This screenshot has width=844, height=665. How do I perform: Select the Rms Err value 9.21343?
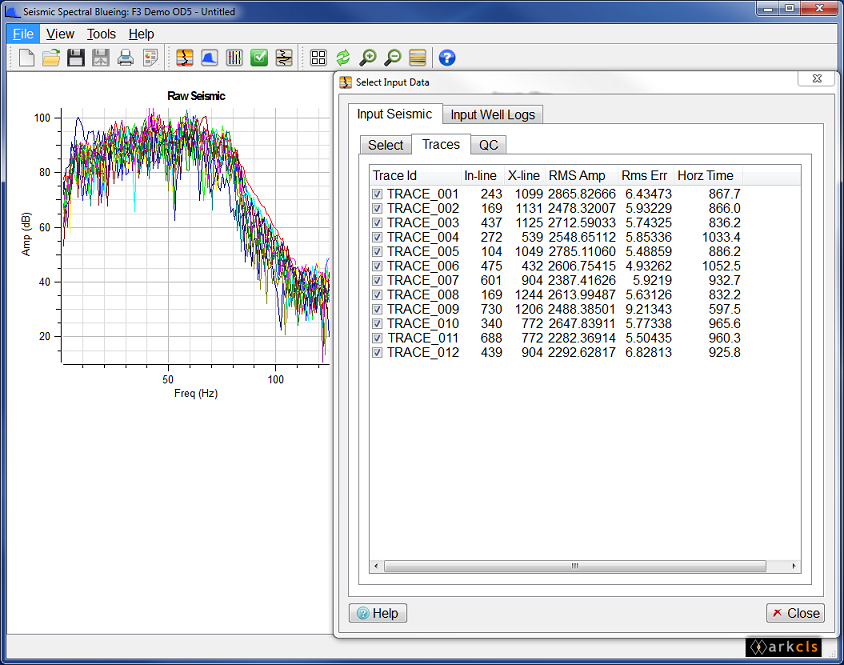coord(648,309)
